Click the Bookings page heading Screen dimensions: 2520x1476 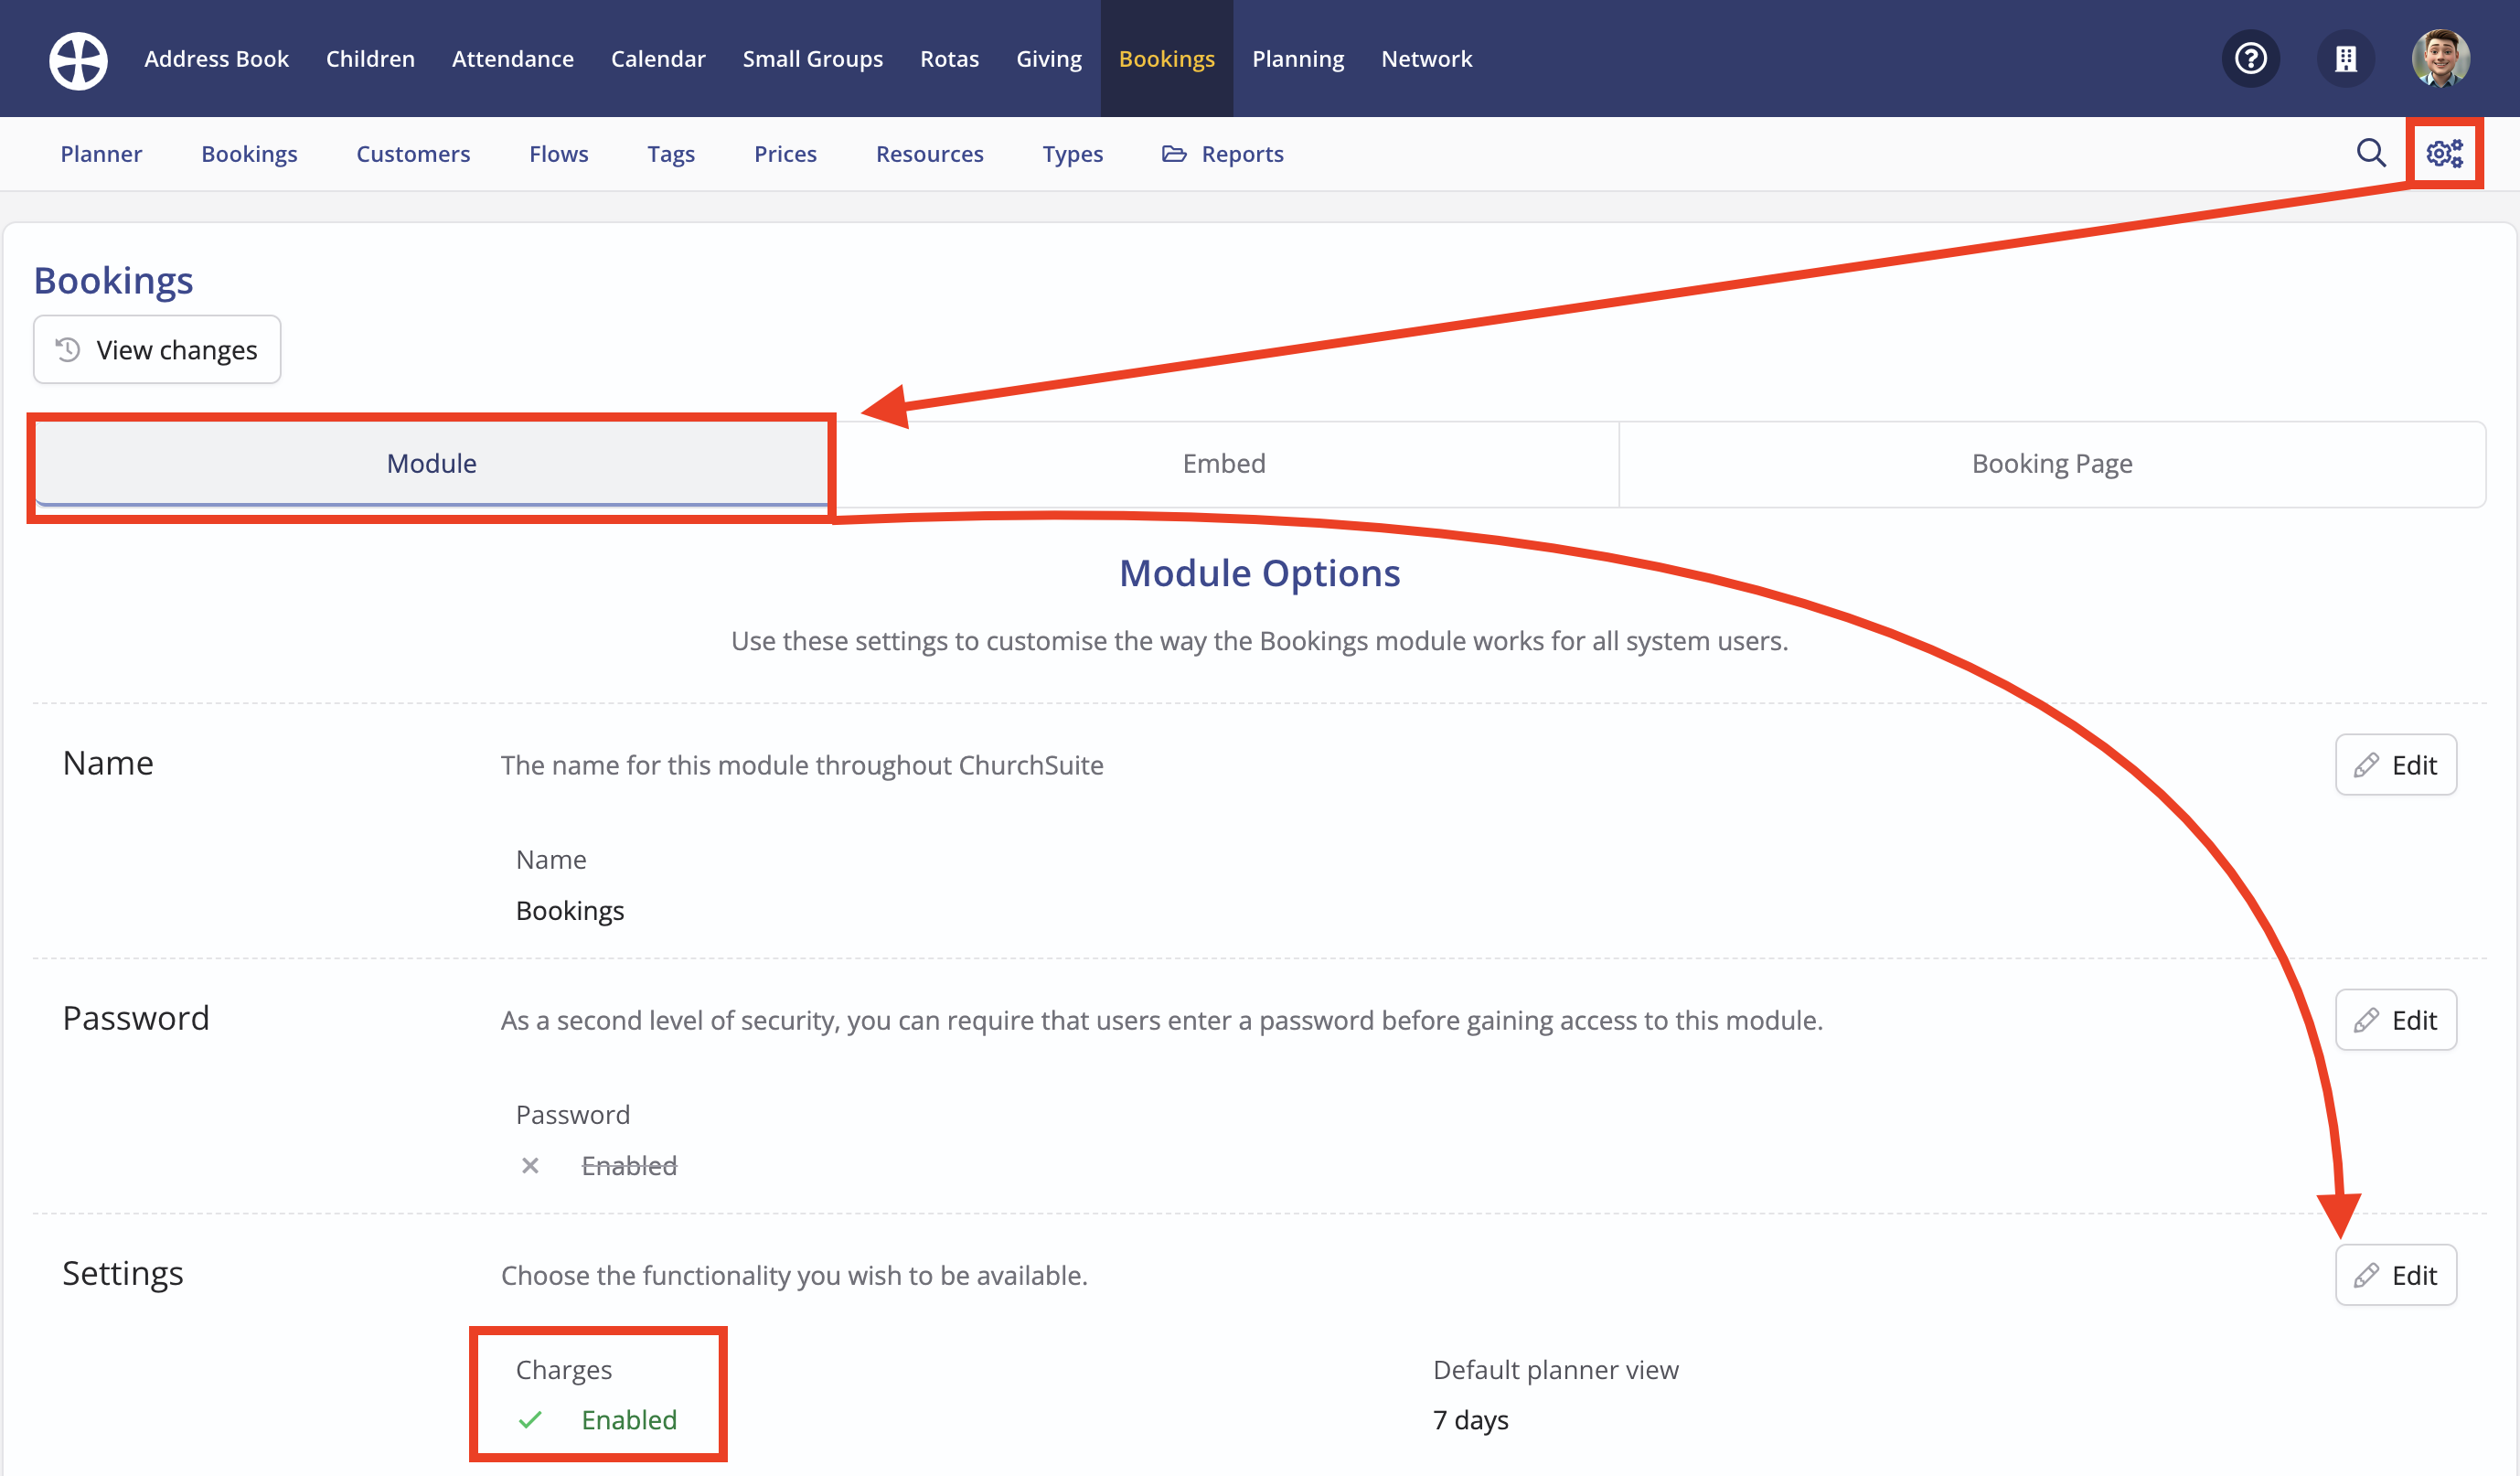coord(113,281)
